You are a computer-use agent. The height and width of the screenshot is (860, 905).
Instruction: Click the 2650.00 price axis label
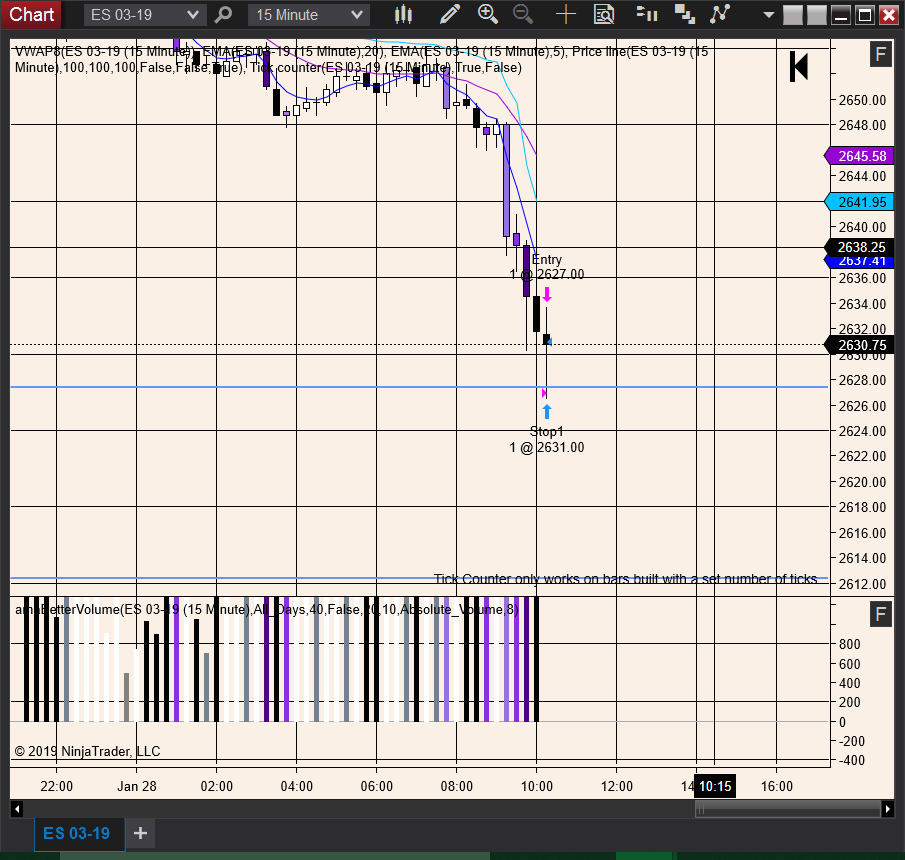(862, 100)
